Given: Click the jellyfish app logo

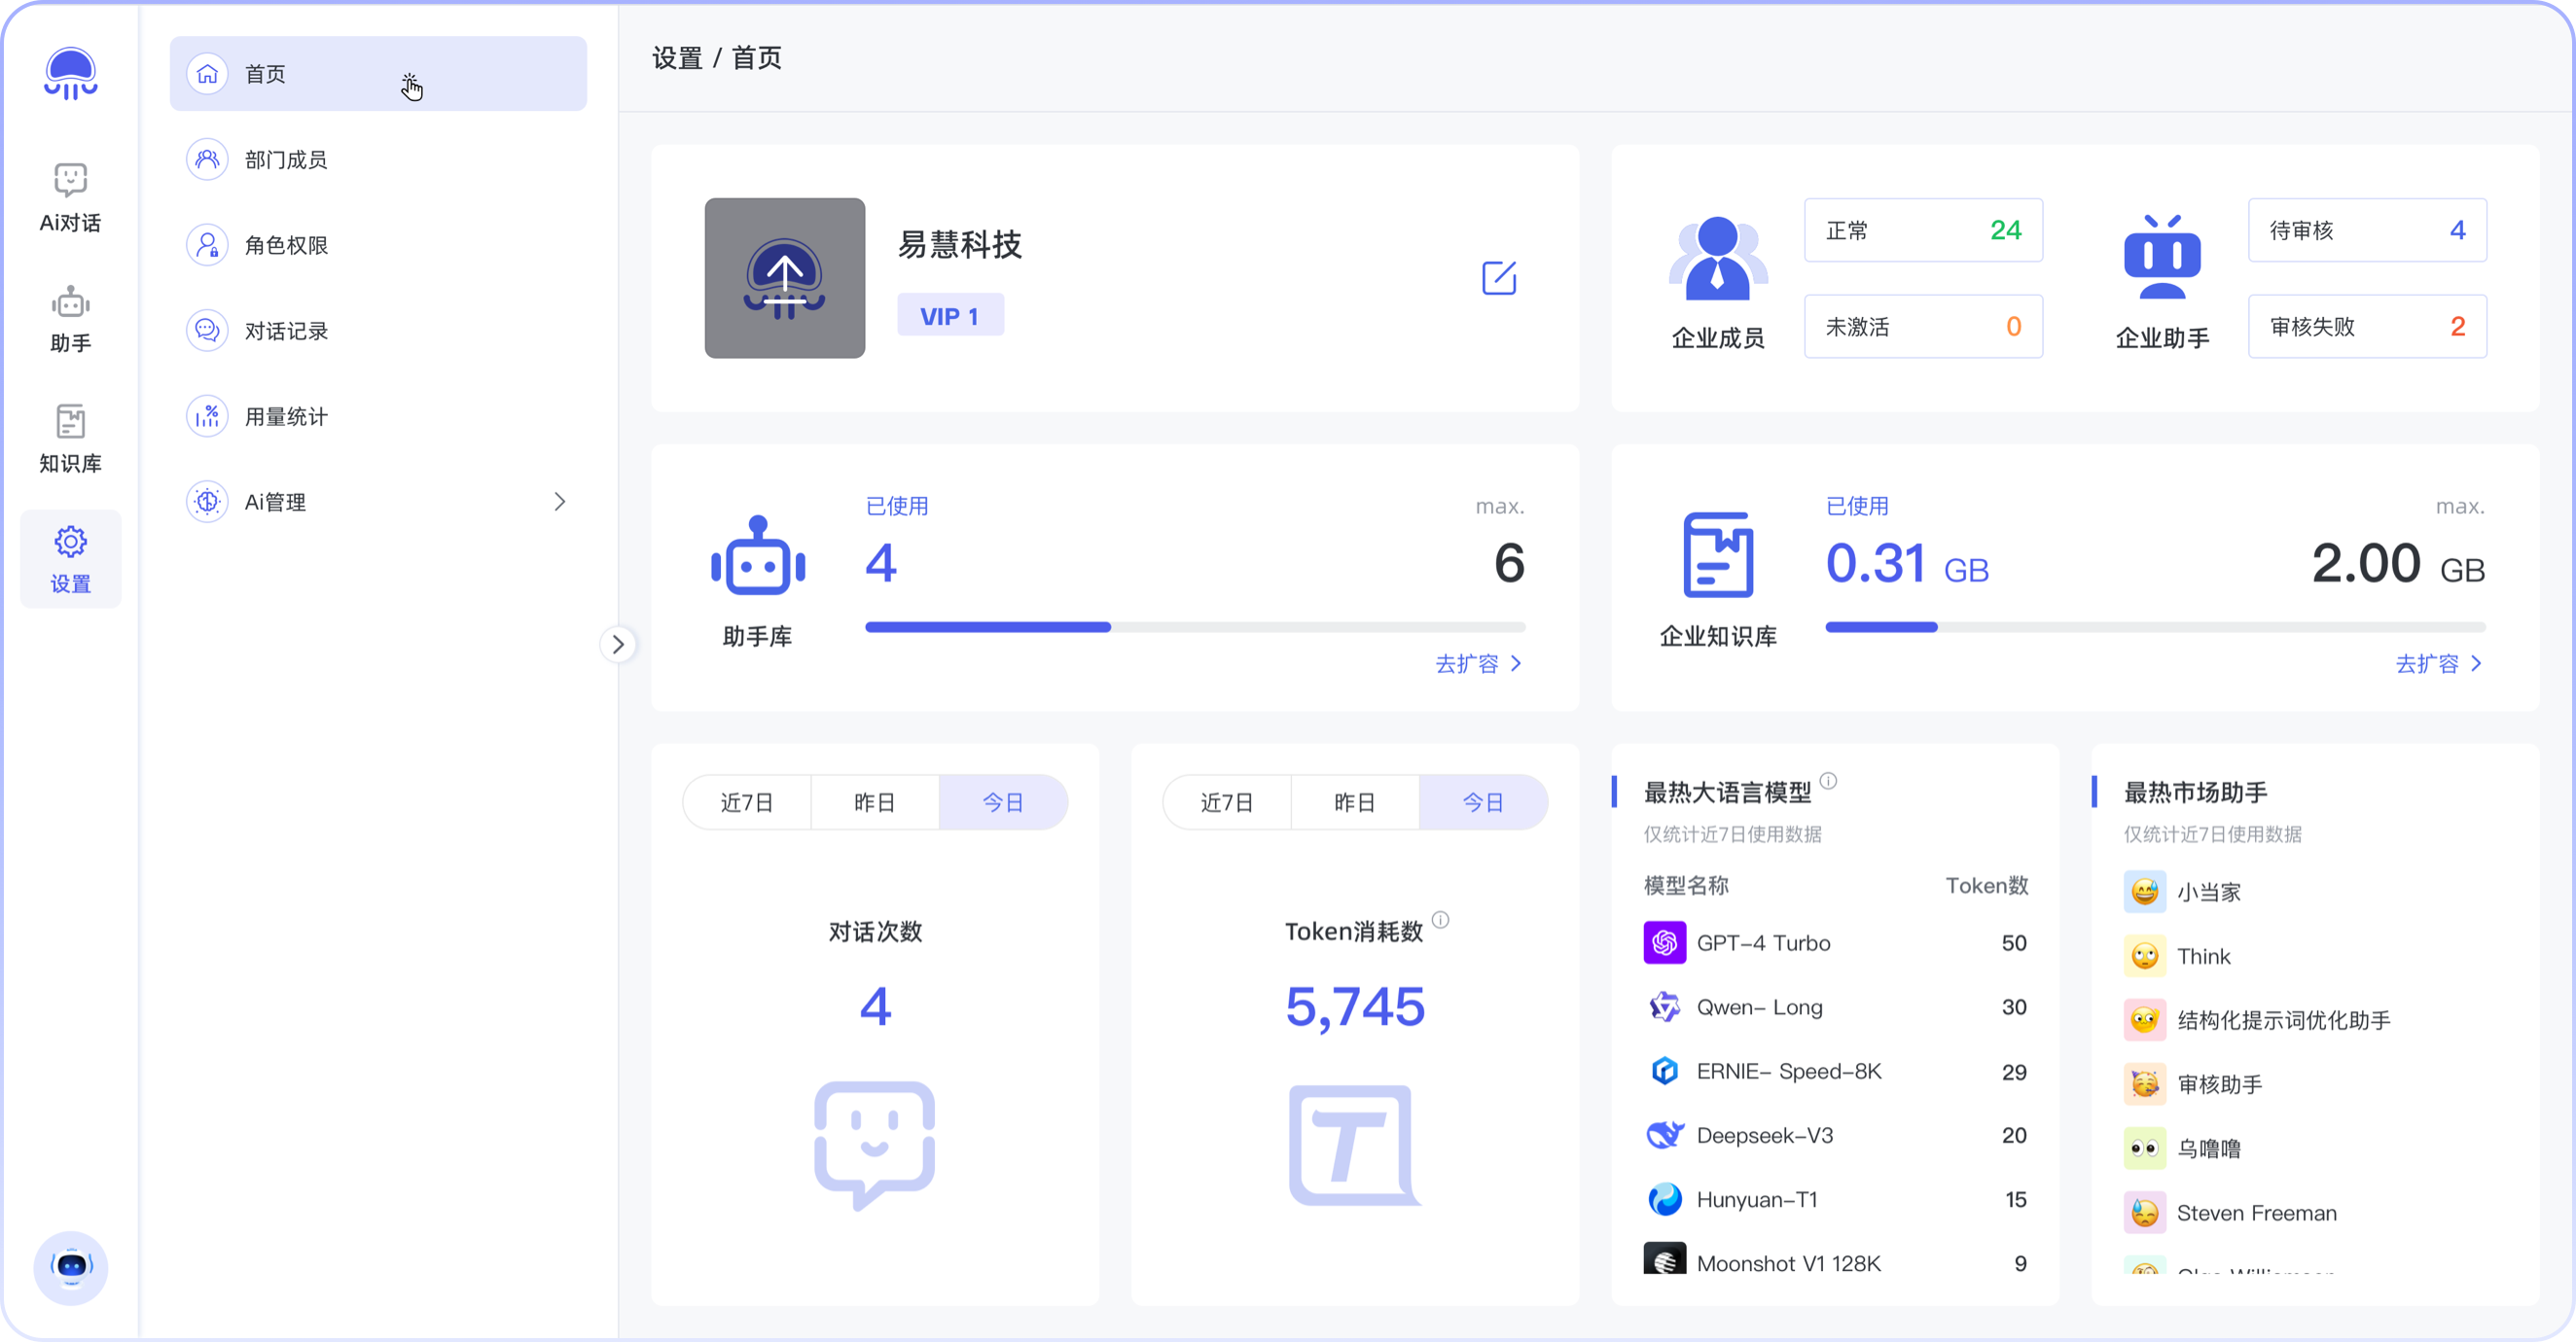Looking at the screenshot, I should coord(70,73).
